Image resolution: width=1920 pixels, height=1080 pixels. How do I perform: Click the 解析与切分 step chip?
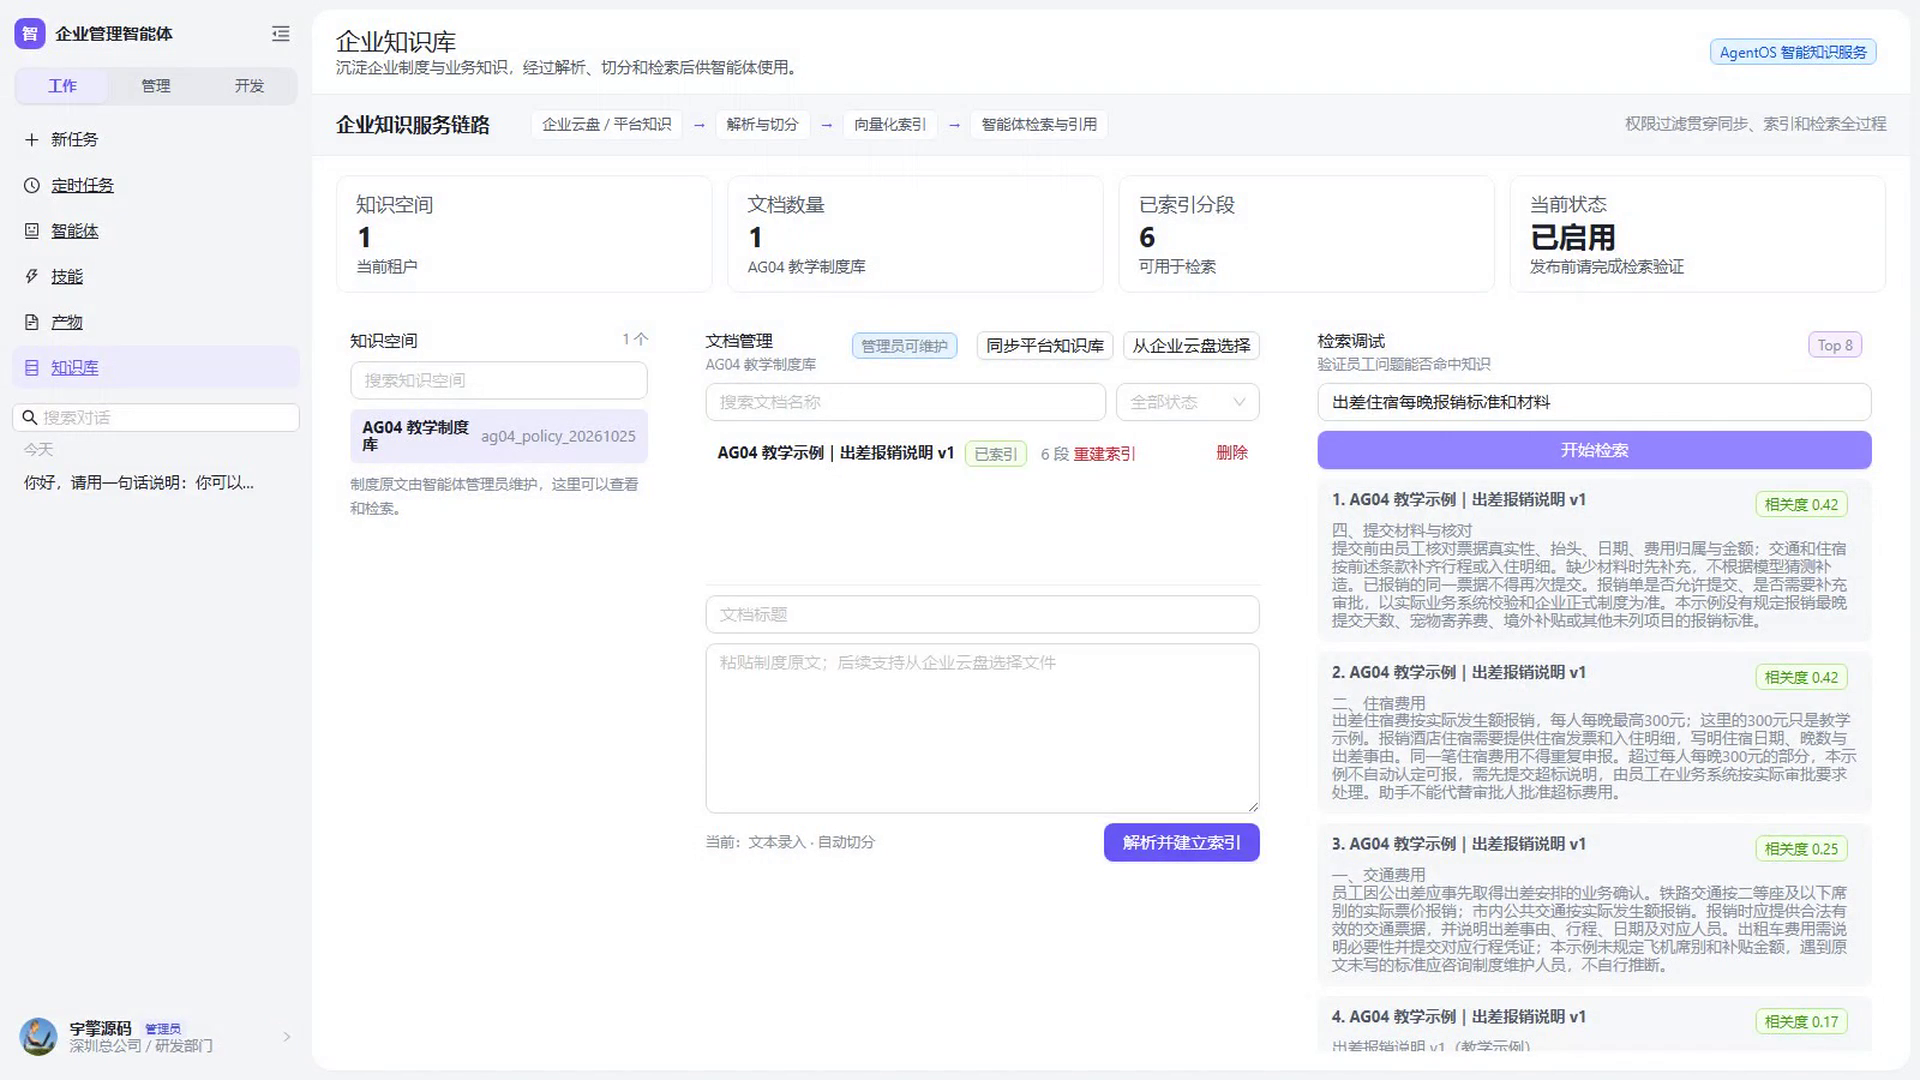[762, 124]
